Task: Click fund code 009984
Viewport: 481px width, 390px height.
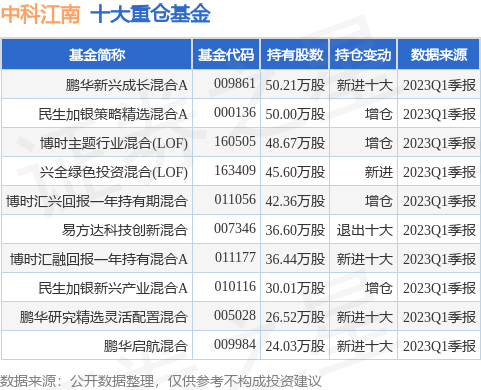Action: (235, 344)
